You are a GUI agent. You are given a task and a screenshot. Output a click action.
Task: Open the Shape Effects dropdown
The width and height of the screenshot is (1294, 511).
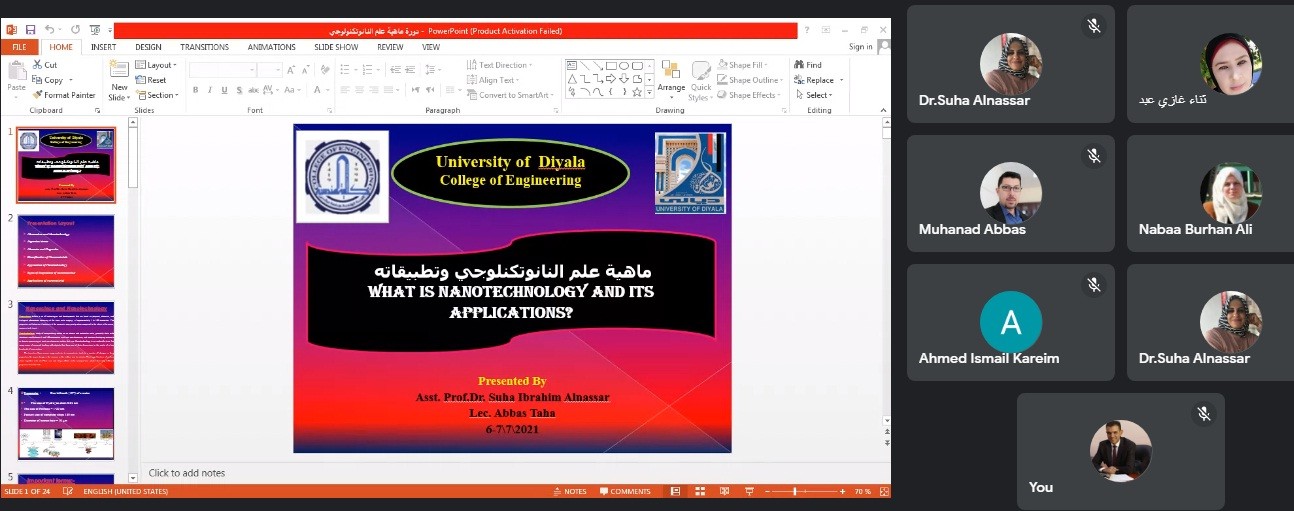(x=749, y=95)
